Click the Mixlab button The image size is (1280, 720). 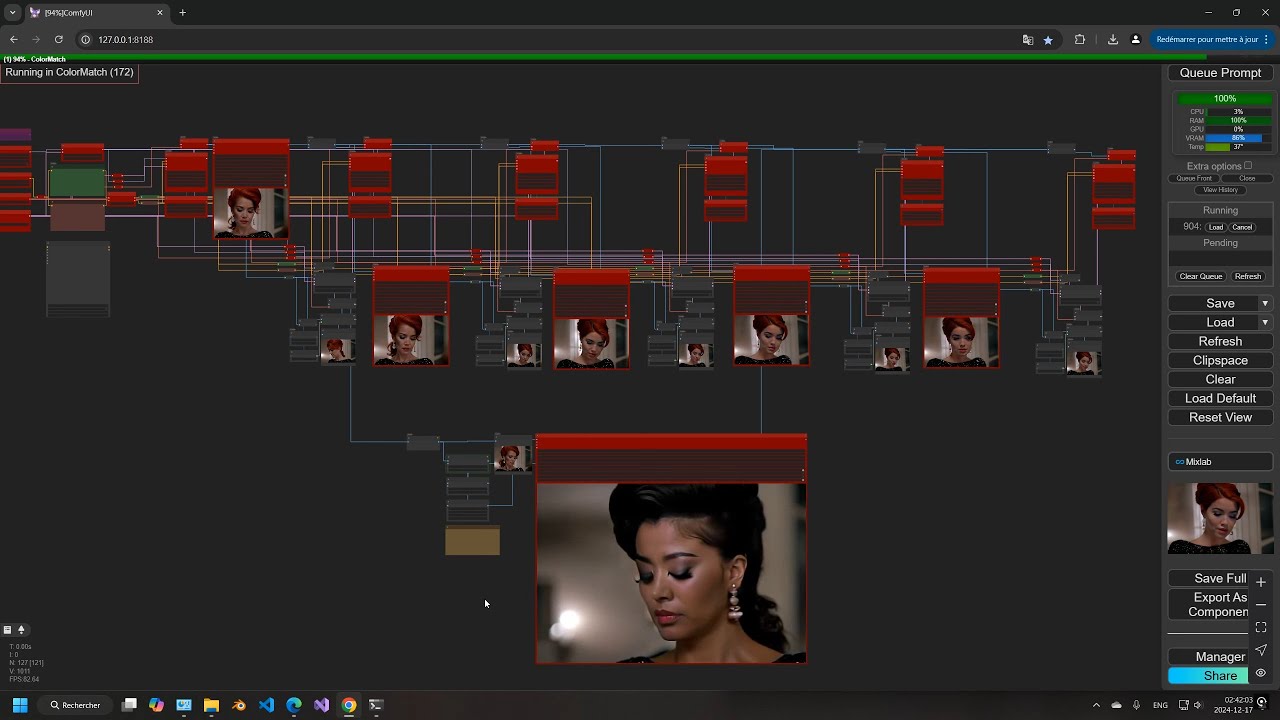click(x=1220, y=462)
